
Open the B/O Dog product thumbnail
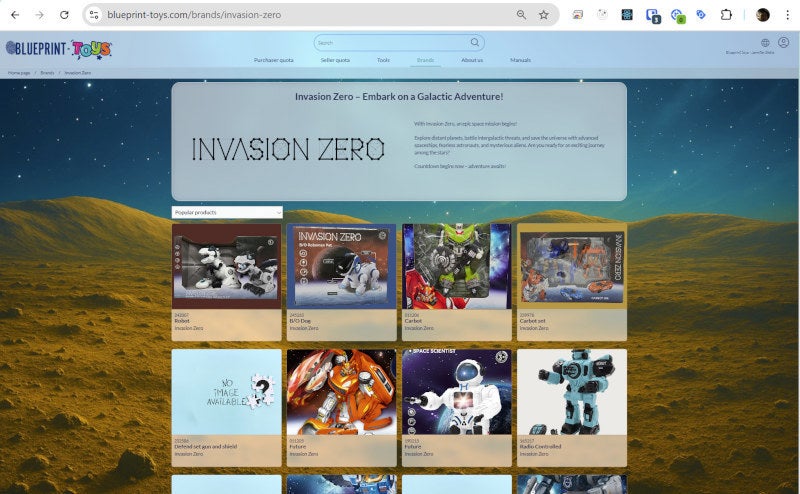pyautogui.click(x=341, y=266)
